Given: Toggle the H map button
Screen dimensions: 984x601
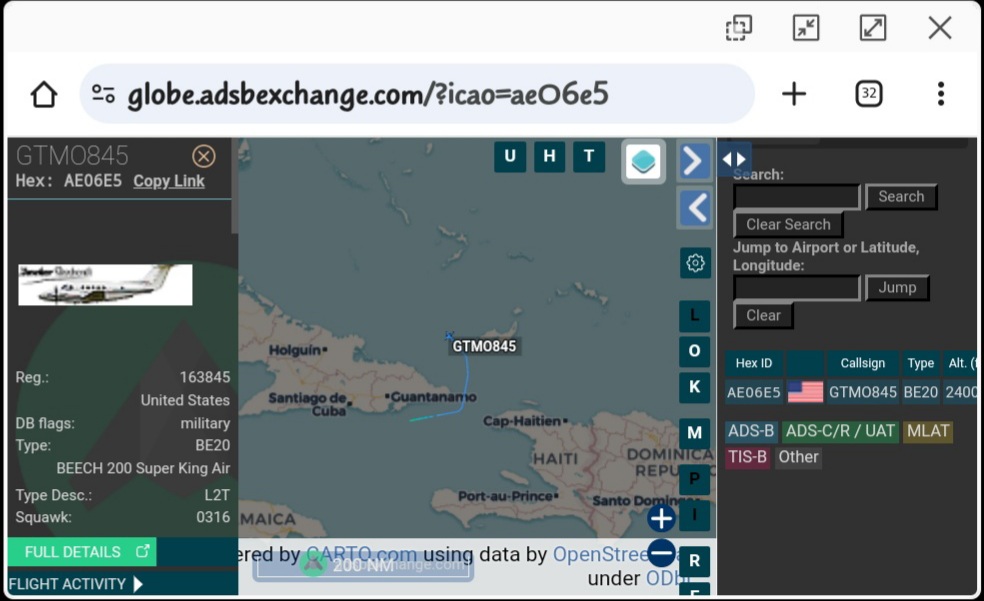Looking at the screenshot, I should point(549,156).
